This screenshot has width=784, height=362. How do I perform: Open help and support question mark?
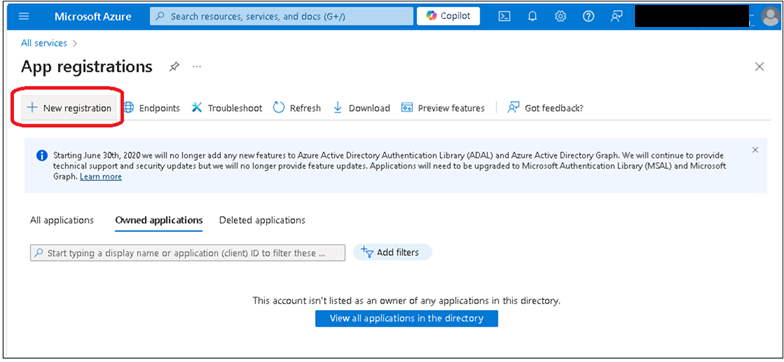pos(588,16)
